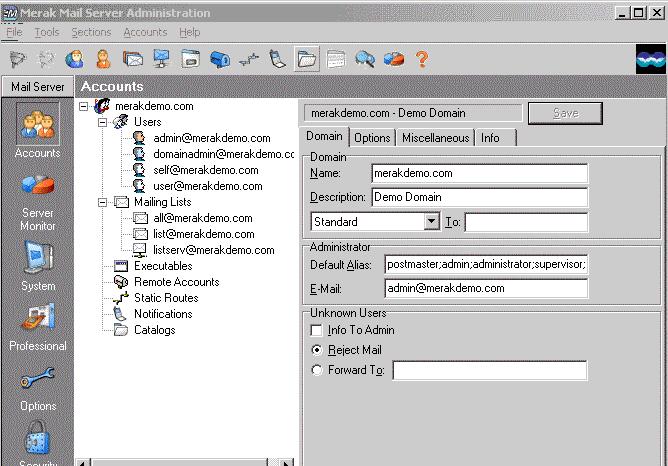Screen dimensions: 668x466
Task: Click the orange question mark help icon
Action: pos(422,60)
